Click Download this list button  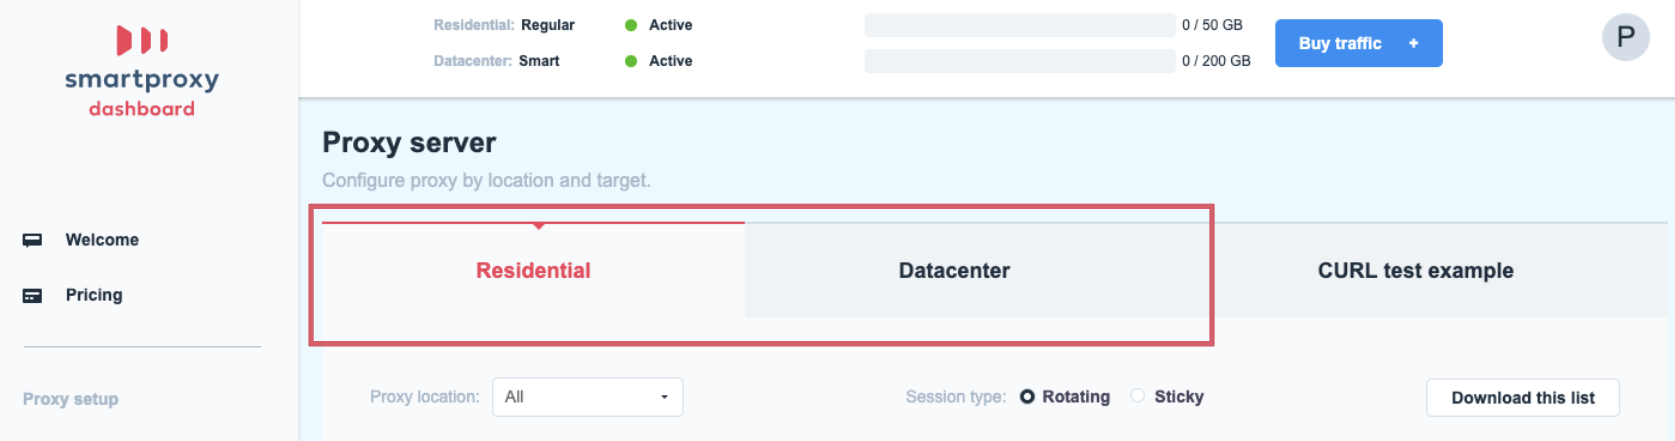point(1523,398)
